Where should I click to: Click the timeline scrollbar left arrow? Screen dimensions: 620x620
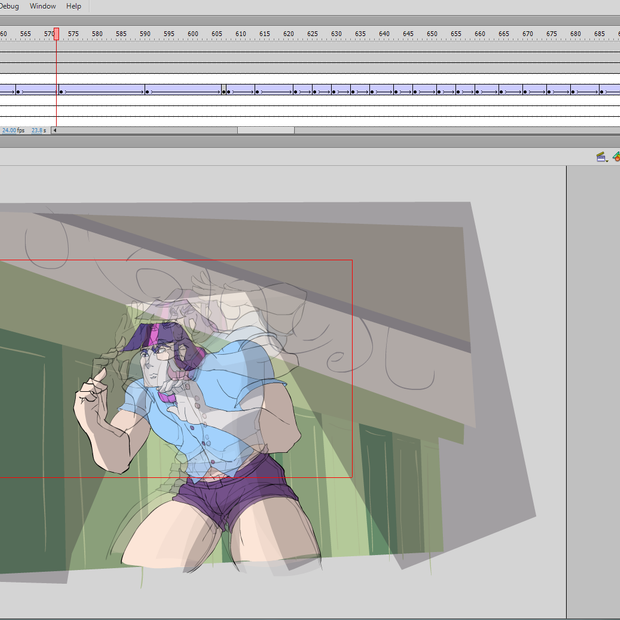click(55, 130)
